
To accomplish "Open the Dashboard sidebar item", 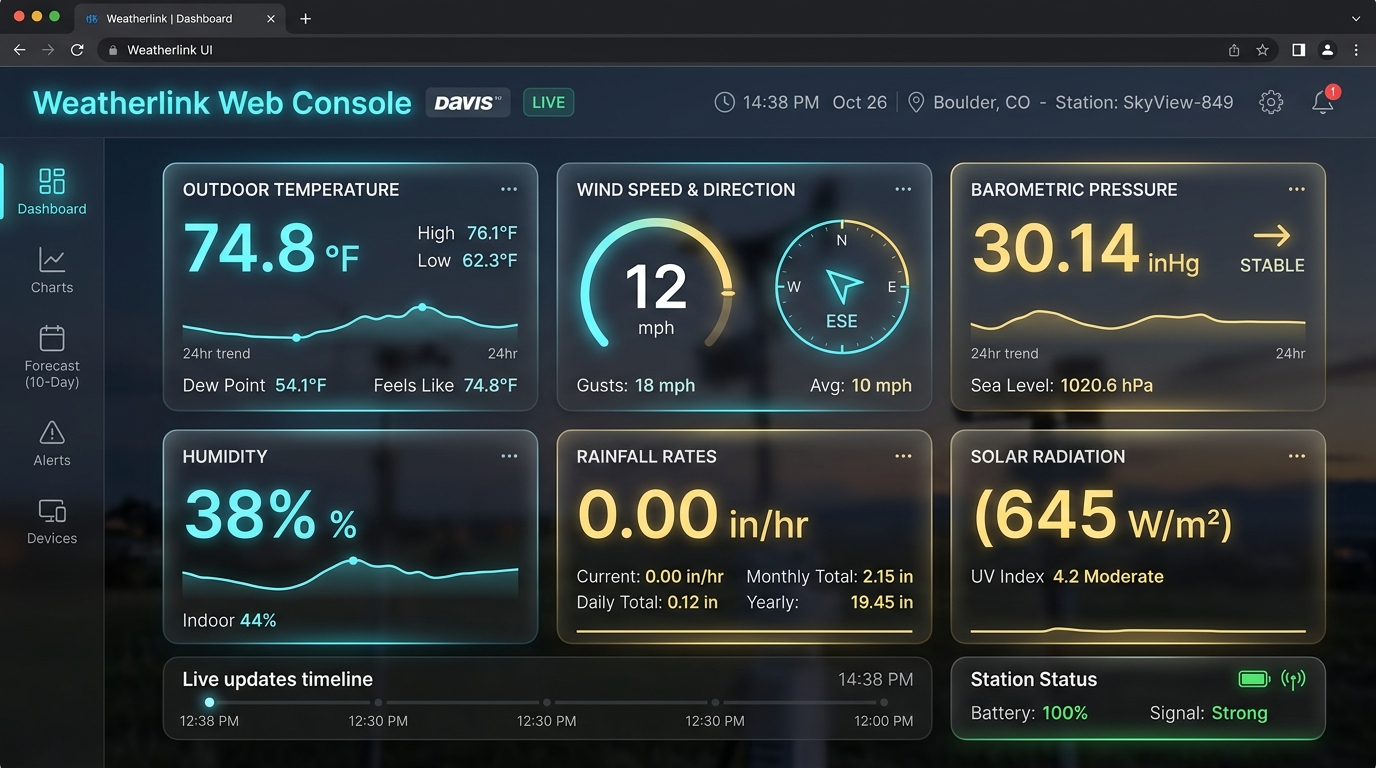I will pos(52,191).
